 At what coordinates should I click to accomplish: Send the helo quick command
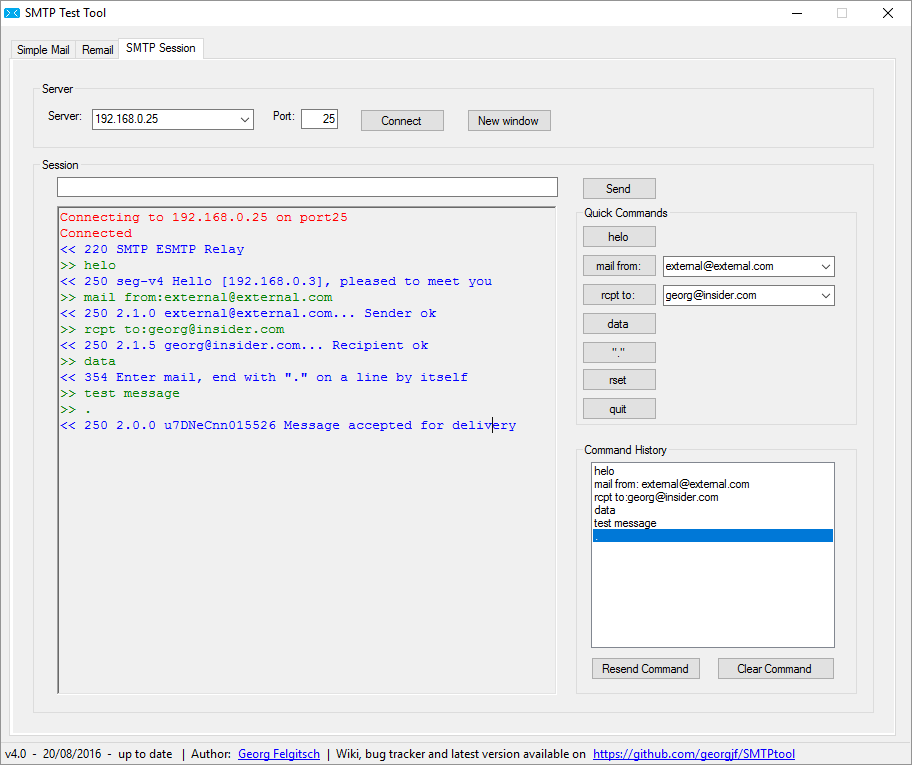pyautogui.click(x=619, y=237)
